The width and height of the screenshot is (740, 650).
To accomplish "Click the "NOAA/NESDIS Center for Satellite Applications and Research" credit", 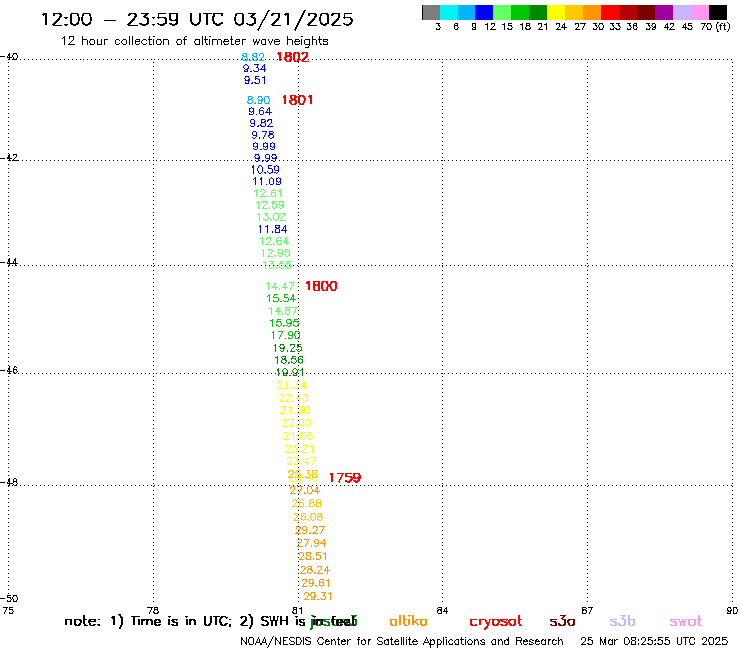I will (x=402, y=642).
